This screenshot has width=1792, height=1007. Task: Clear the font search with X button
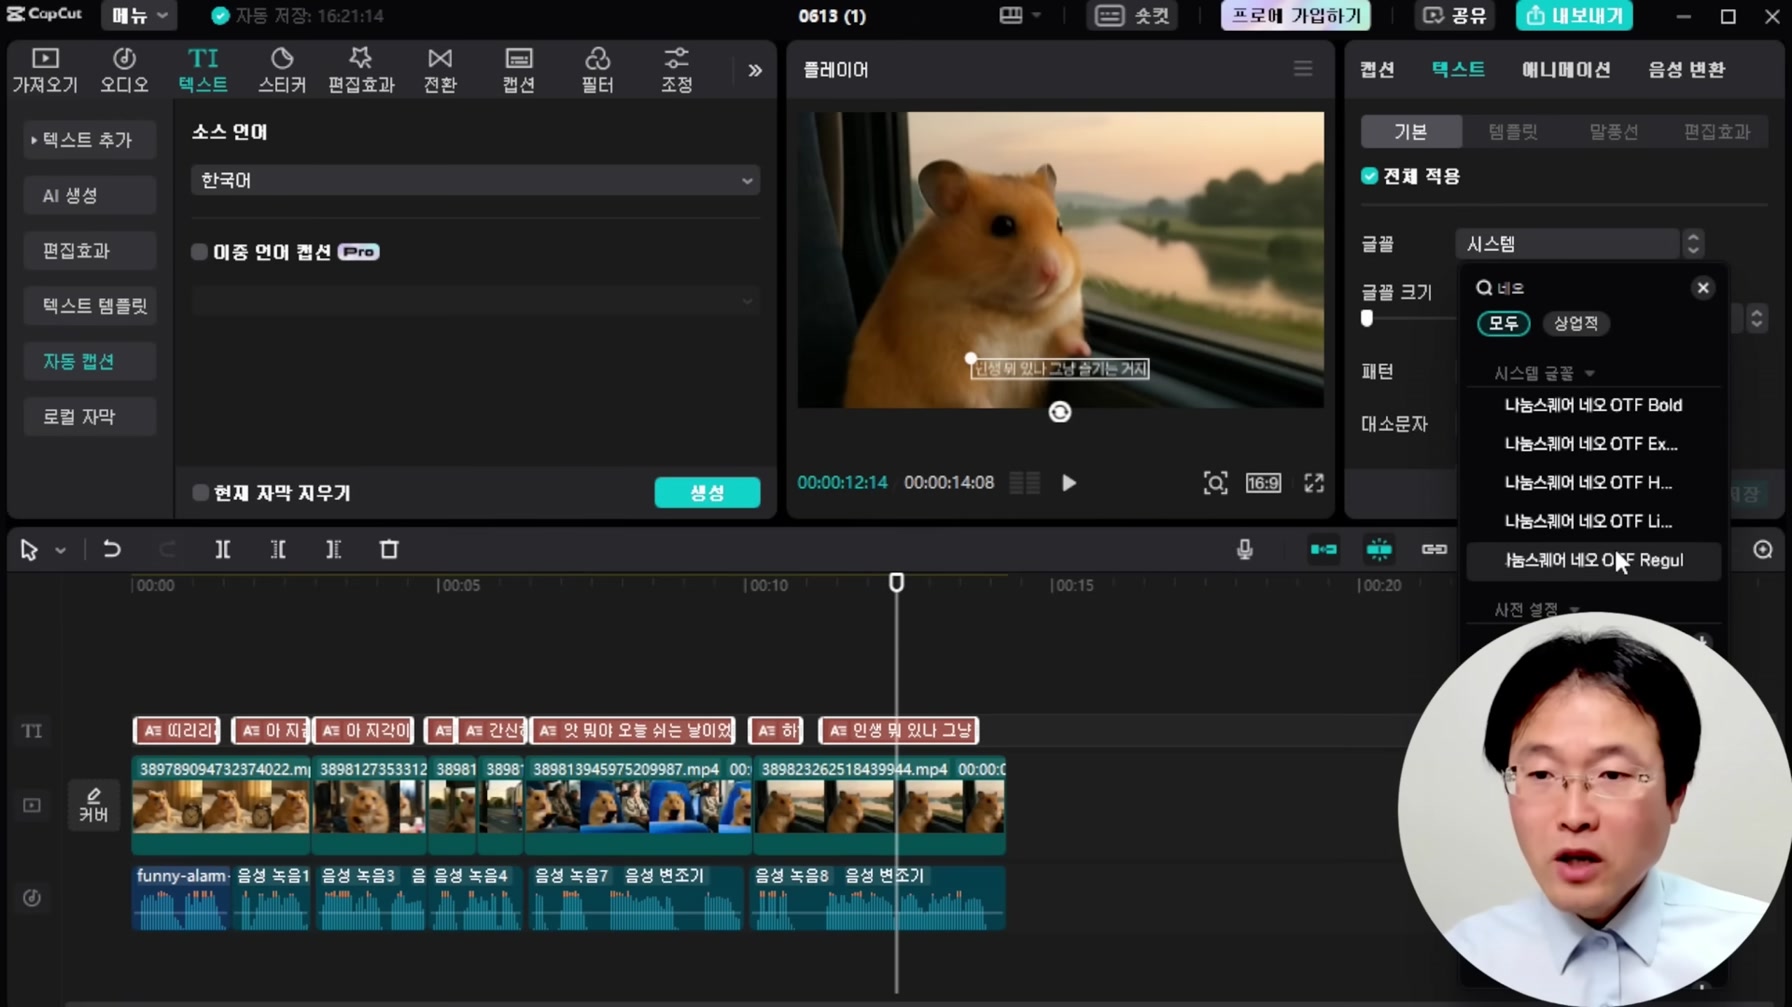click(1703, 288)
